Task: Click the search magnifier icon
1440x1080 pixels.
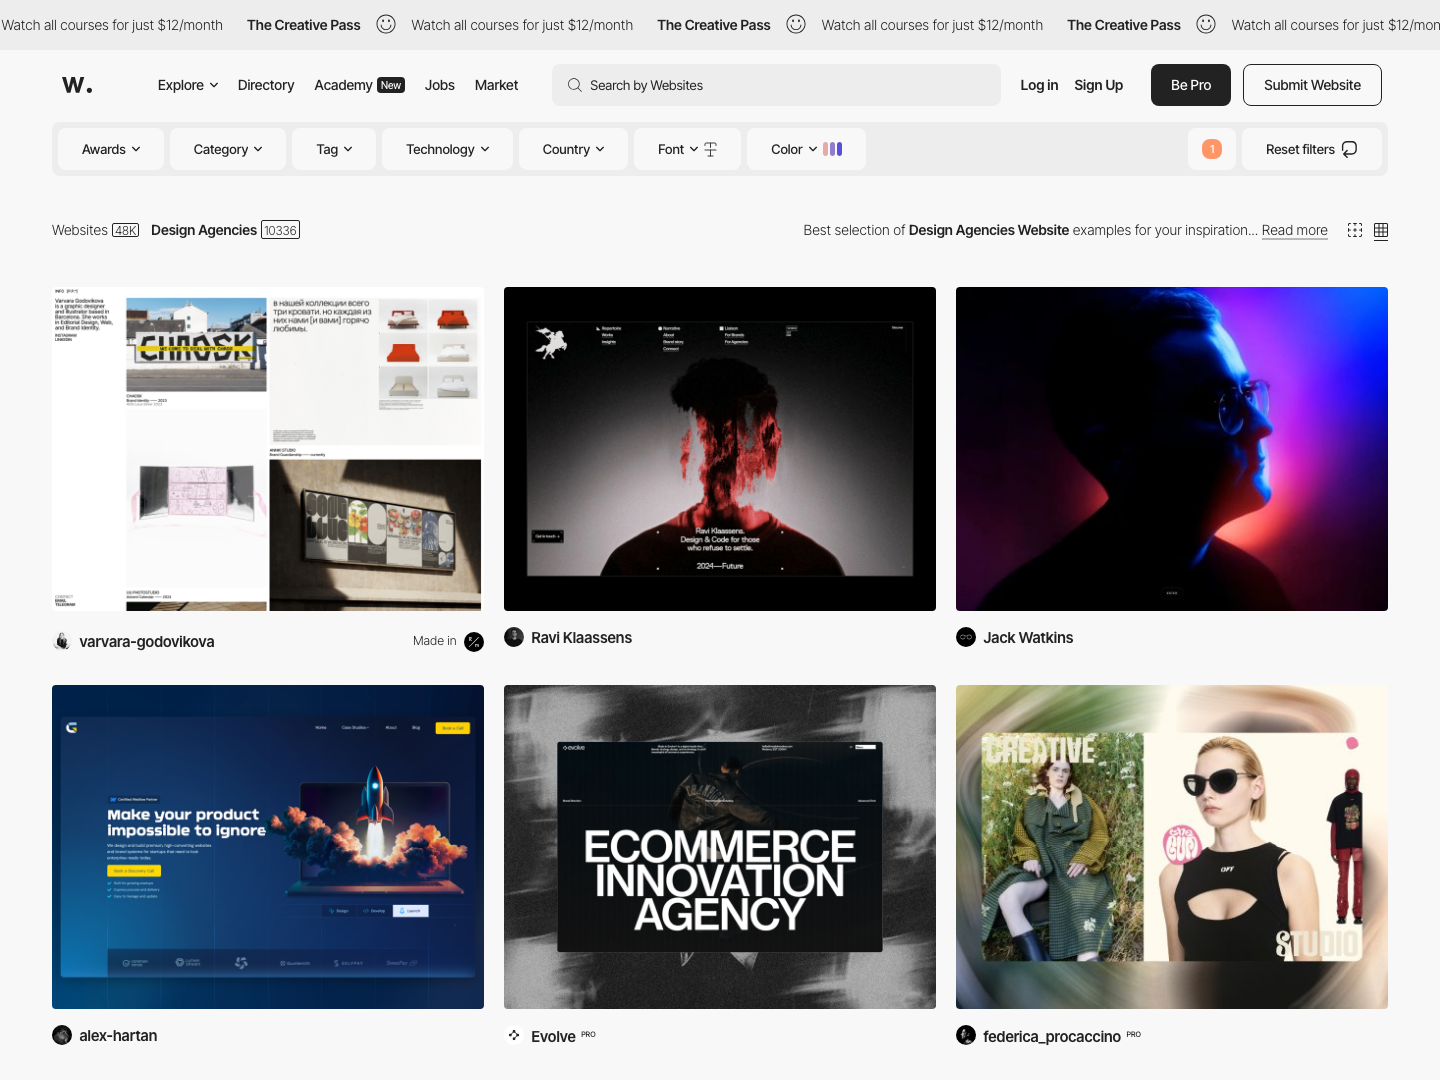Action: pos(575,85)
